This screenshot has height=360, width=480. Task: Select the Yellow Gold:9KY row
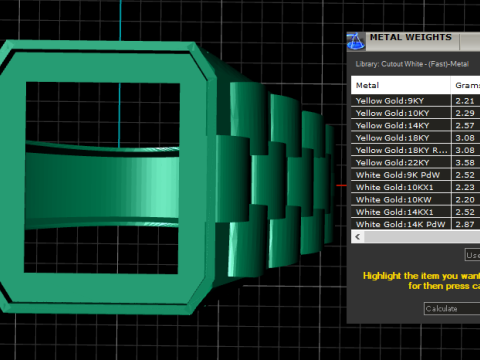click(x=415, y=101)
